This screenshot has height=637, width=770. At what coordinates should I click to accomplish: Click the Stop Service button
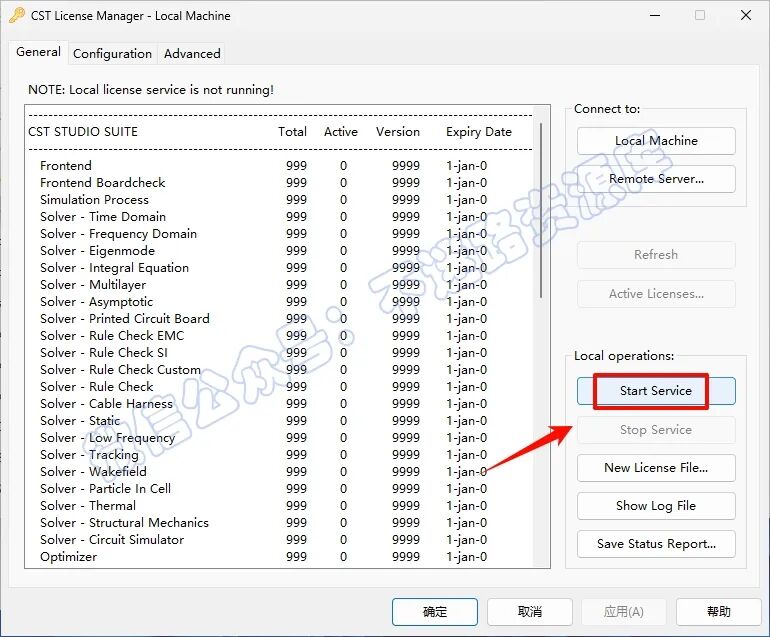tap(656, 430)
